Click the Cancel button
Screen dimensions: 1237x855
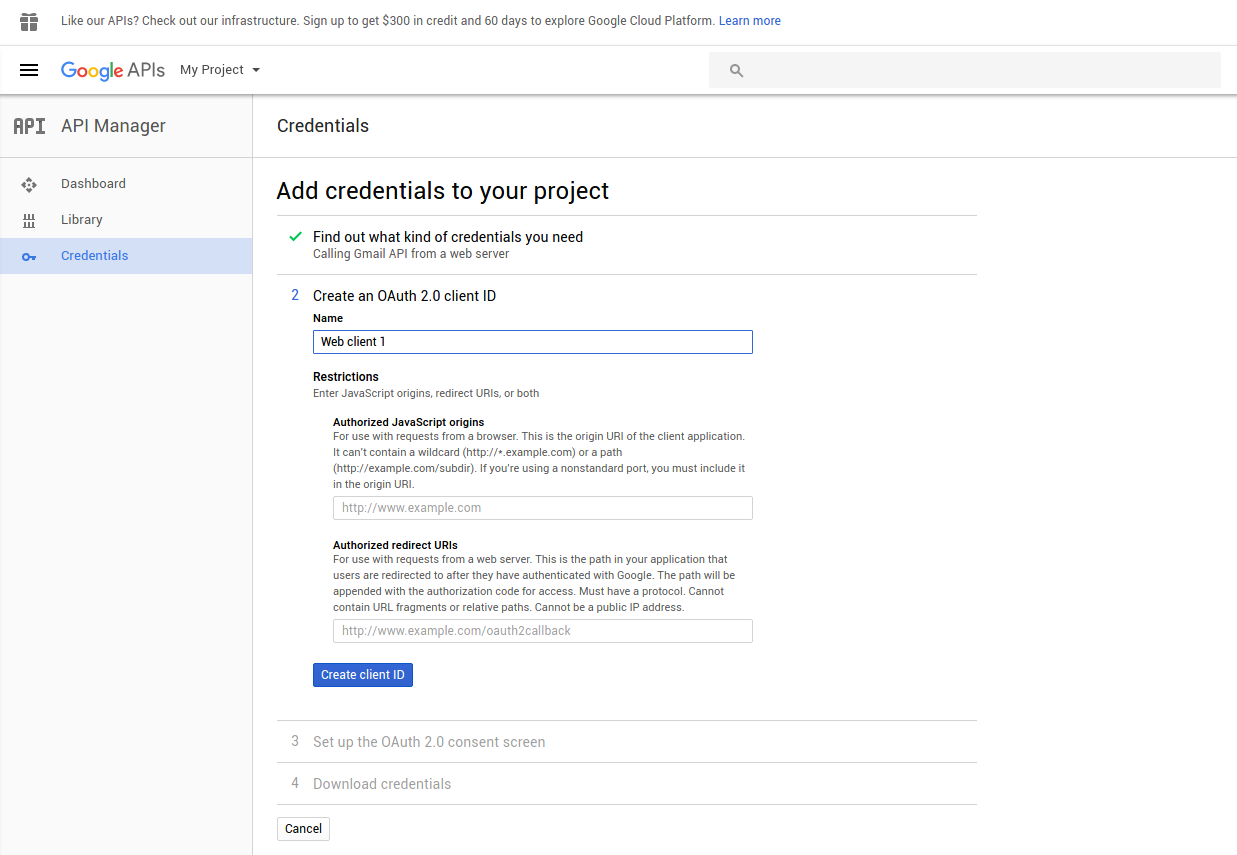point(303,829)
